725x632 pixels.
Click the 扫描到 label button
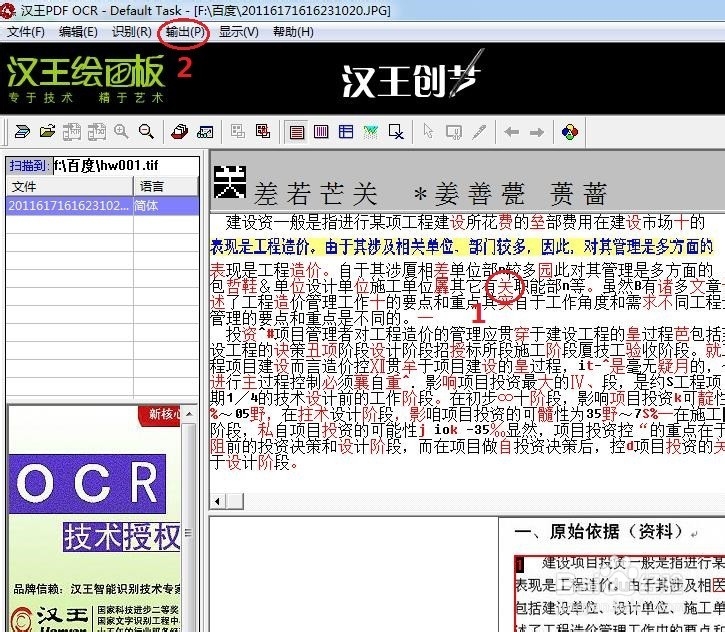(28, 166)
